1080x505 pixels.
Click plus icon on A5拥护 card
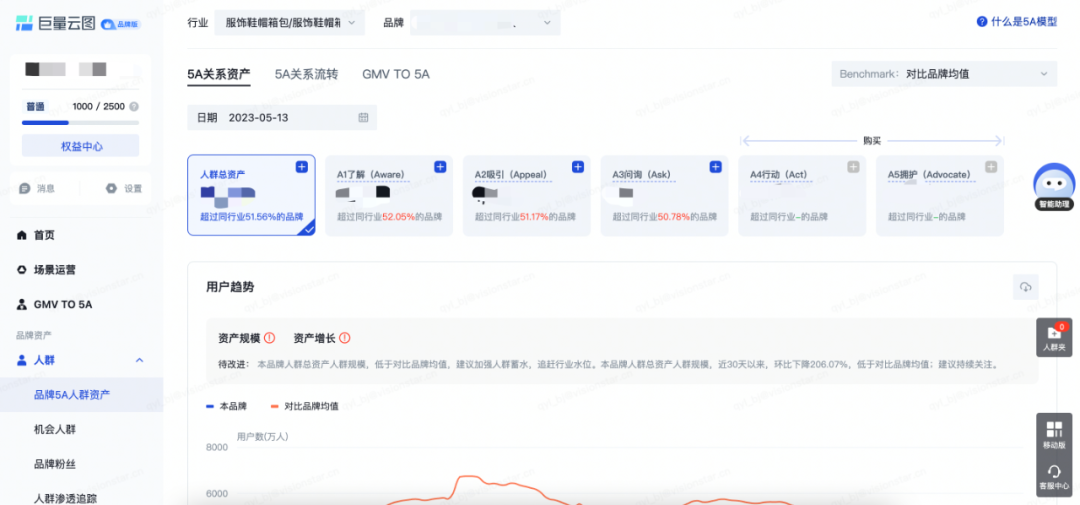[991, 167]
